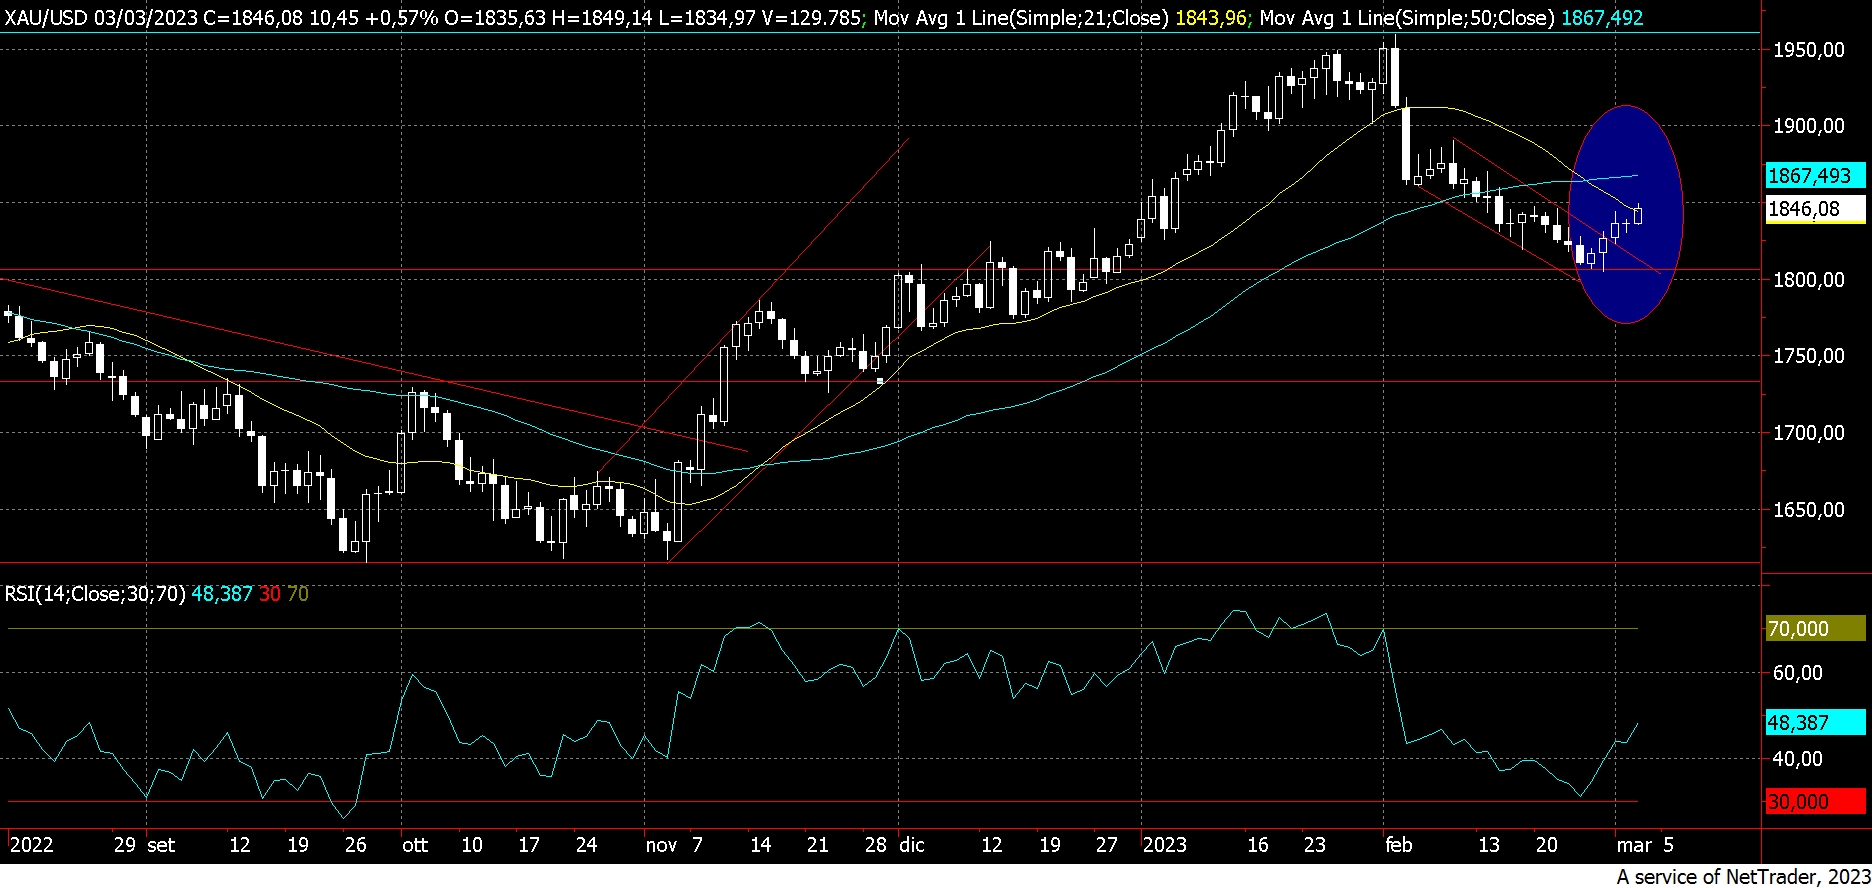Click the 1800,00 price axis label
Screen dimensions: 1872x888
(1809, 280)
